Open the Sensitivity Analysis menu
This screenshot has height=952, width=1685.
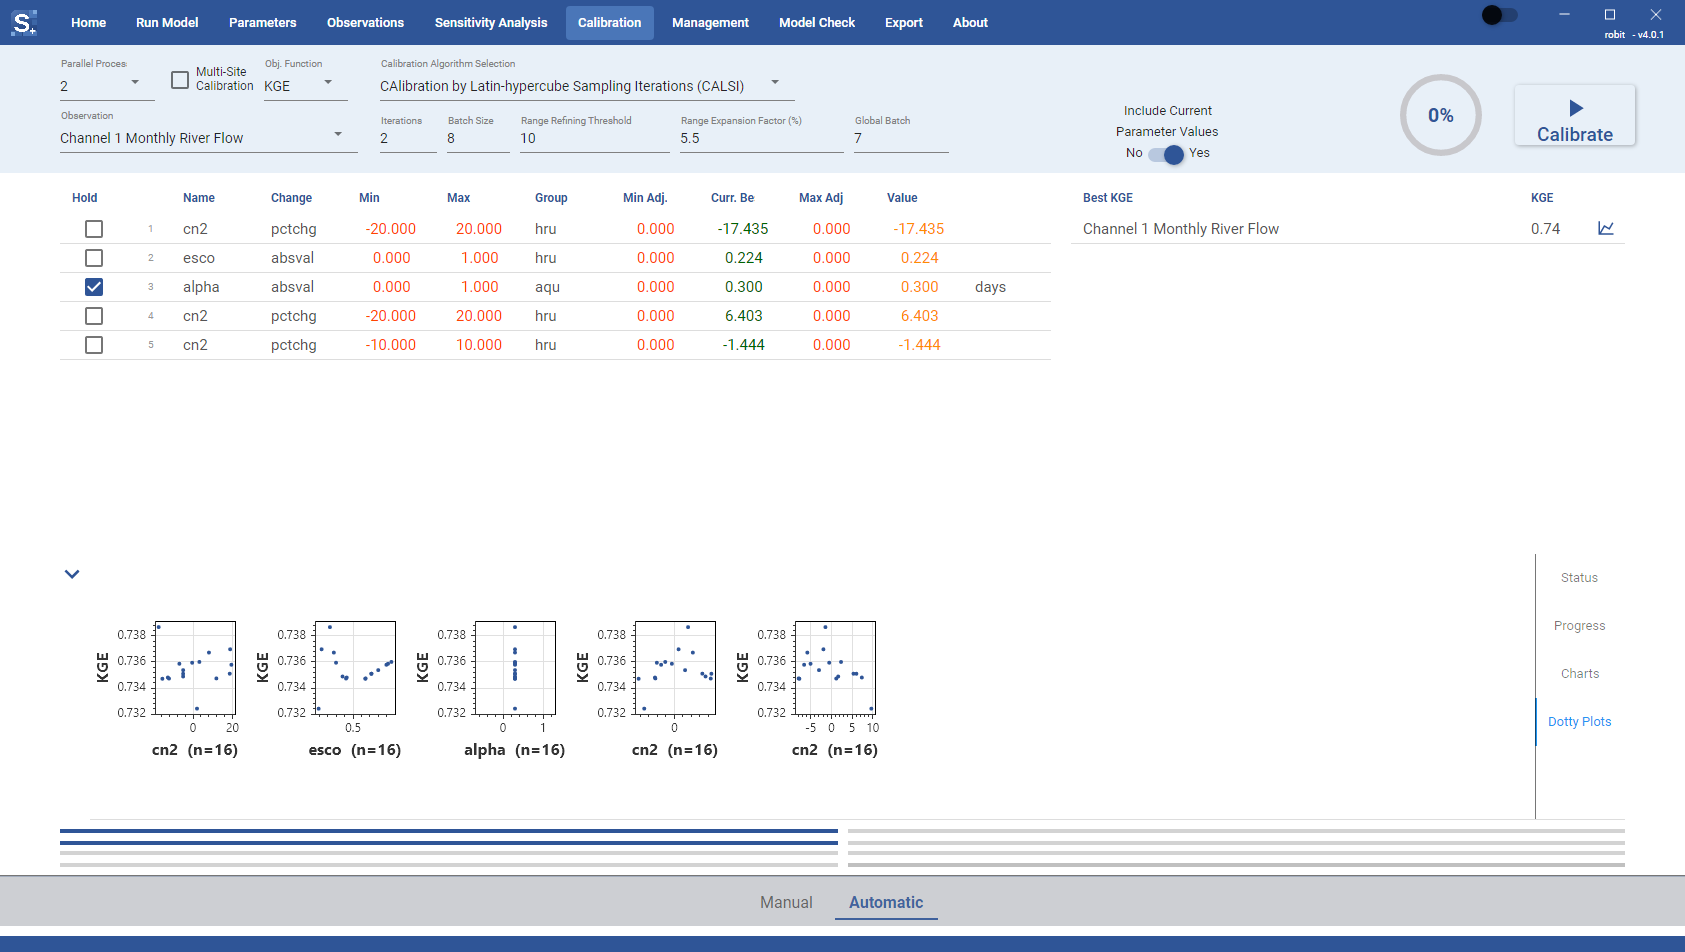[491, 22]
